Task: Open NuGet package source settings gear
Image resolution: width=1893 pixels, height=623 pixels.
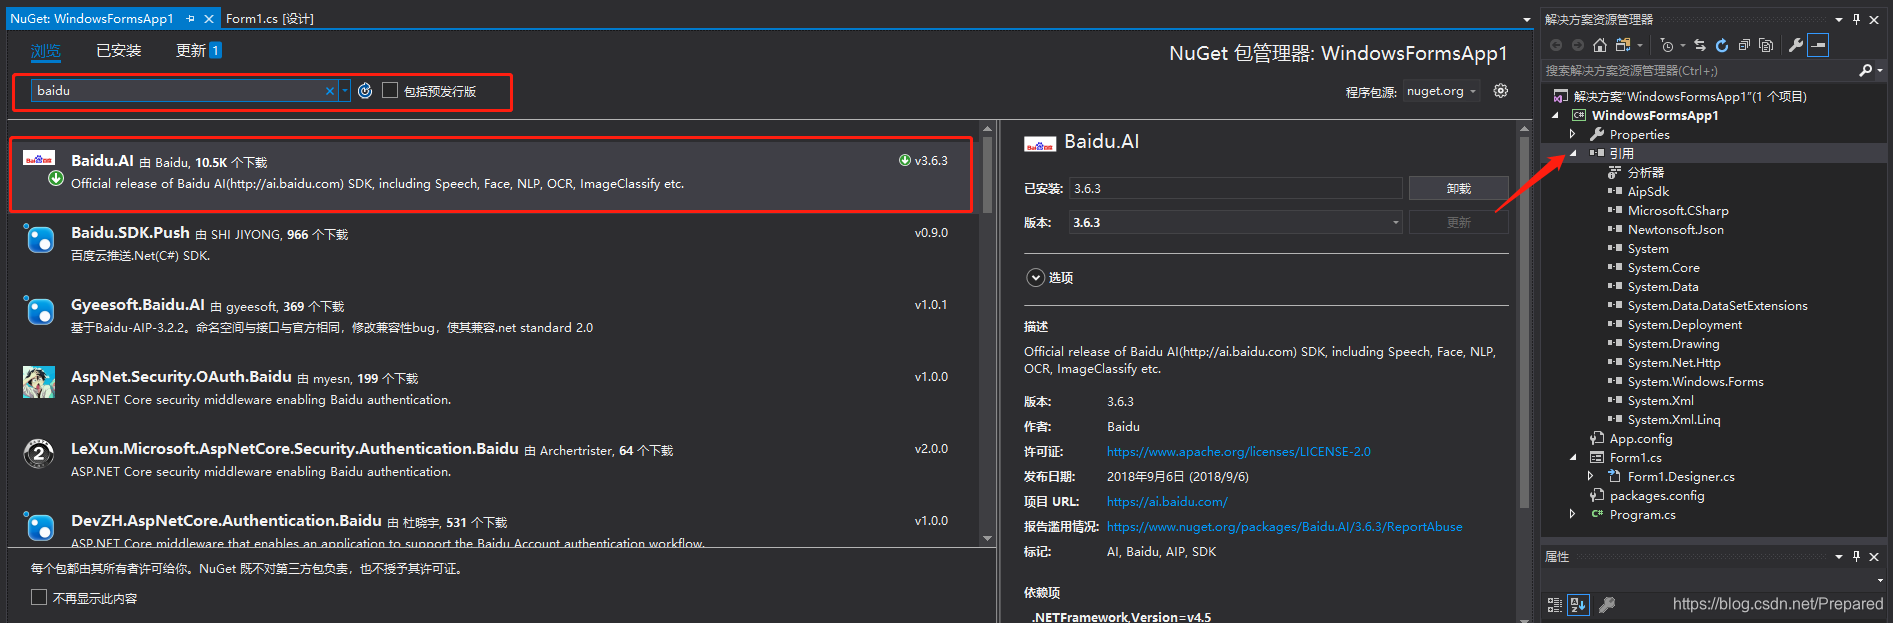Action: (1500, 91)
